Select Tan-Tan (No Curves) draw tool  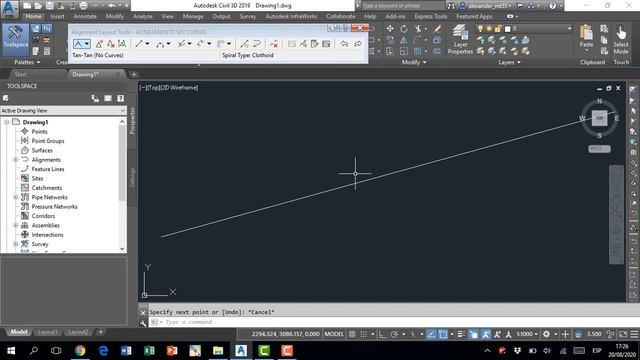tap(82, 44)
